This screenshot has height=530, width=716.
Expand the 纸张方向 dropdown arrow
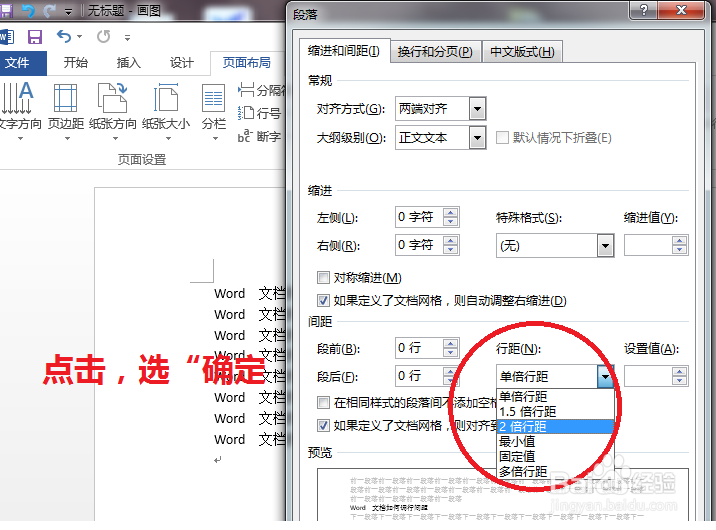pos(115,138)
